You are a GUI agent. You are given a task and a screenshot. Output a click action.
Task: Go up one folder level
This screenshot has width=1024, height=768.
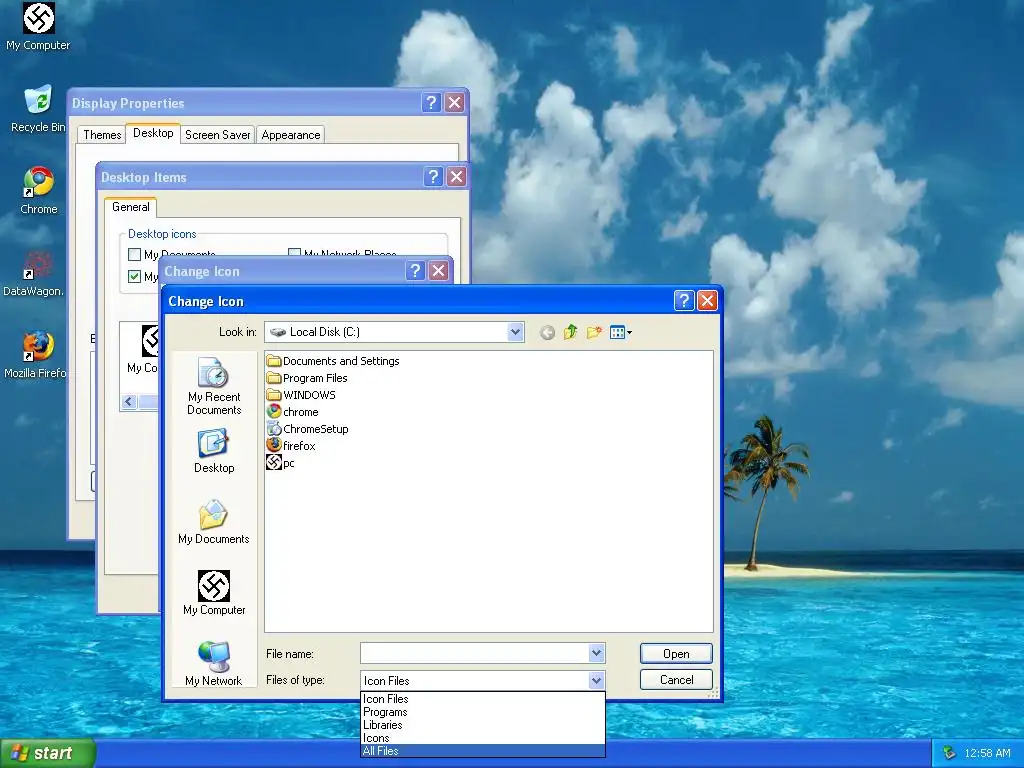click(571, 332)
